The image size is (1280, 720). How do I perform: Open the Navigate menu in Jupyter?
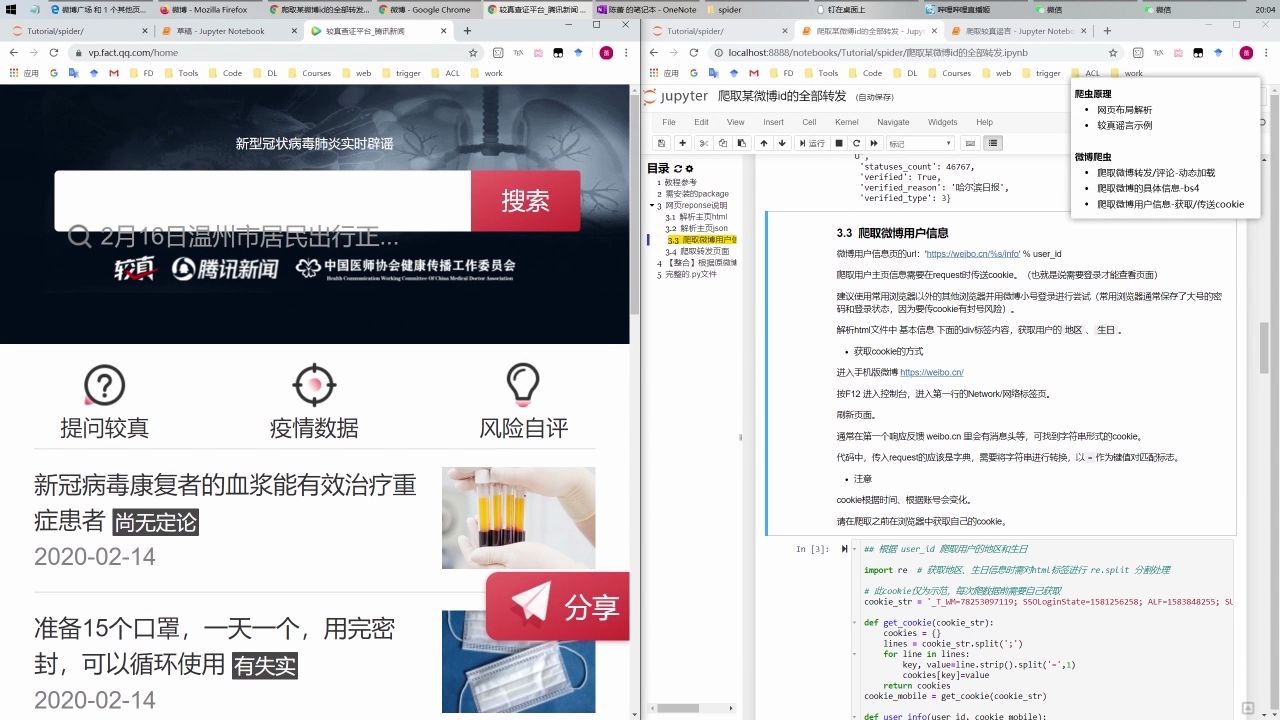pos(893,122)
